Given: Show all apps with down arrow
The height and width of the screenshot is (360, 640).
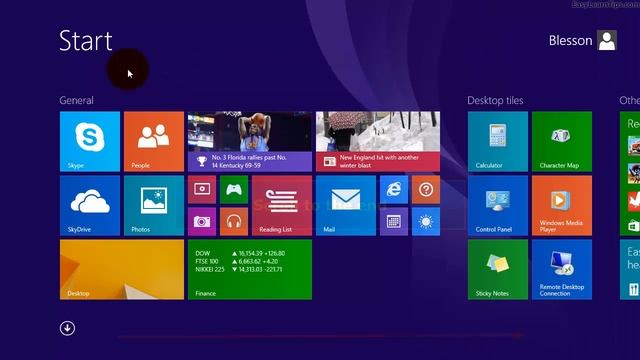Looking at the screenshot, I should click(x=67, y=328).
